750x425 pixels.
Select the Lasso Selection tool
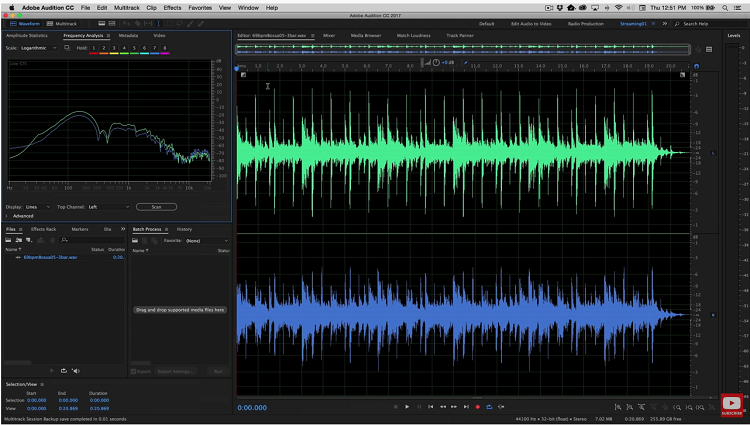[180, 23]
